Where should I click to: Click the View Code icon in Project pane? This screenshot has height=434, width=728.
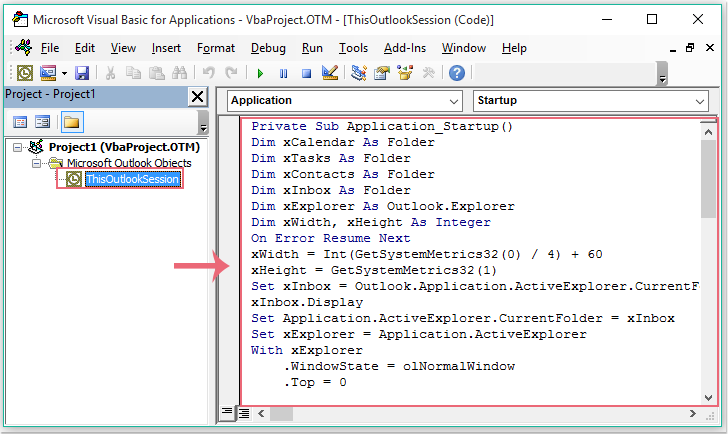20,122
